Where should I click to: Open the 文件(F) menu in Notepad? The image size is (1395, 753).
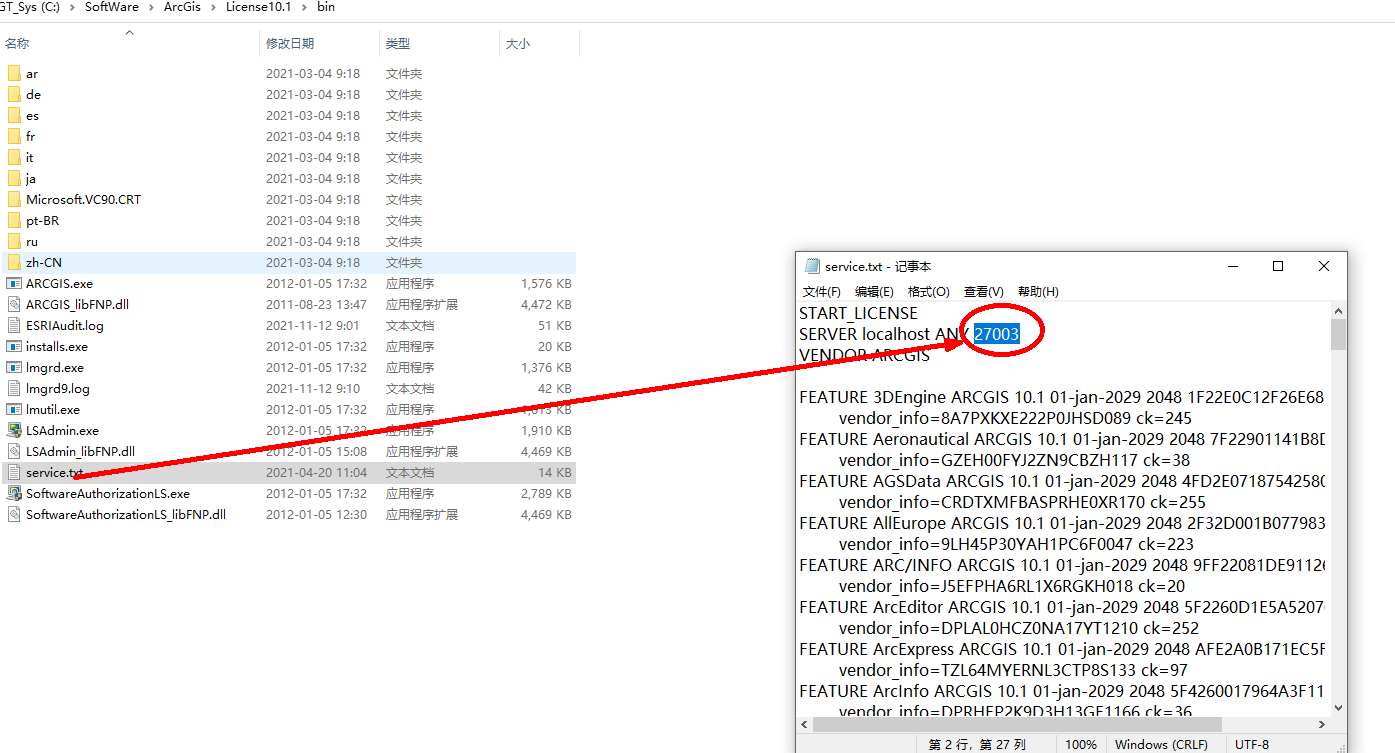(821, 291)
